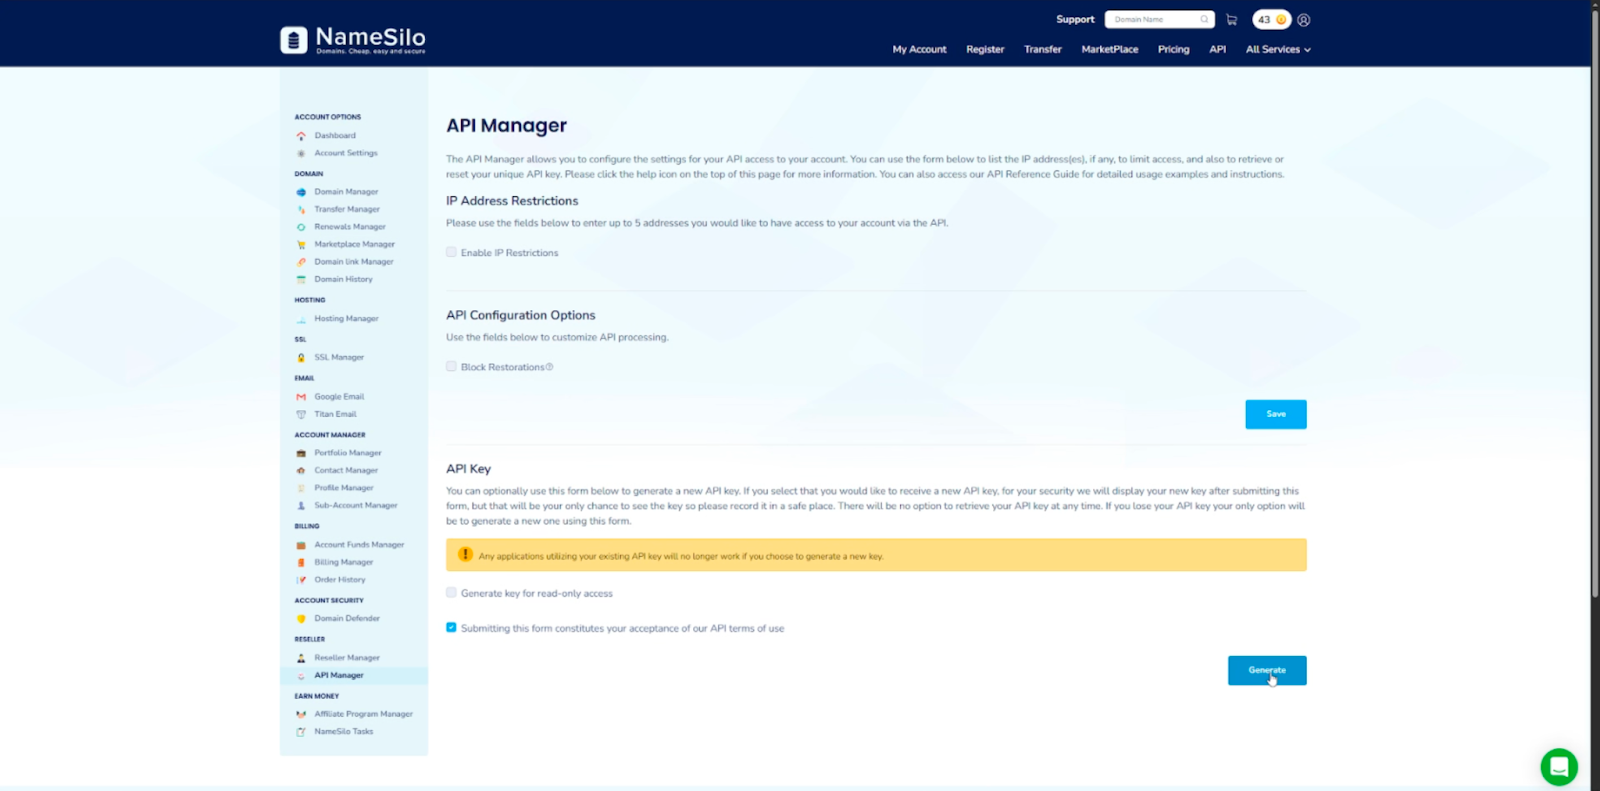Viewport: 1600px width, 791px height.
Task: Enable IP Restrictions checkbox
Action: pos(451,252)
